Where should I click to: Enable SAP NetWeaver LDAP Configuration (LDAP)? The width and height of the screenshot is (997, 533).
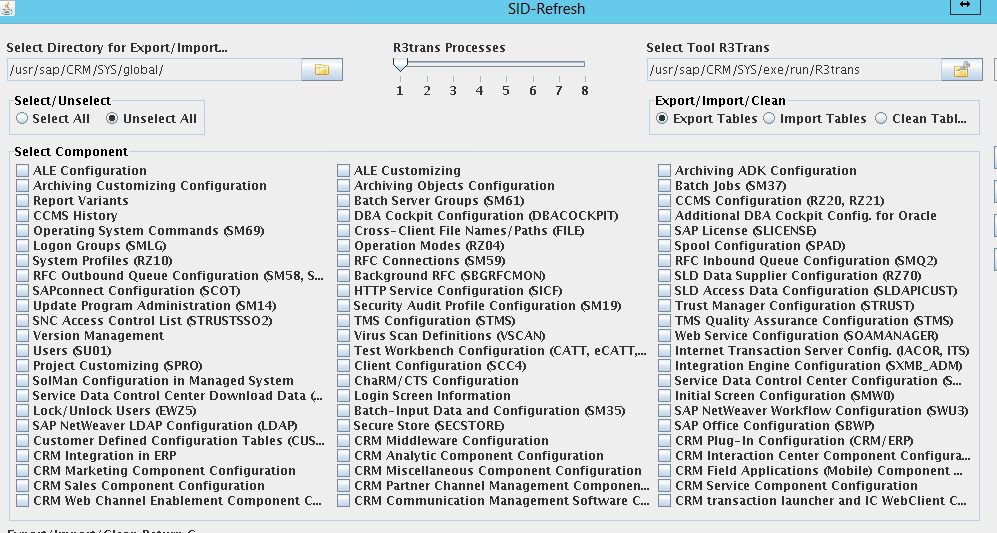[x=23, y=426]
